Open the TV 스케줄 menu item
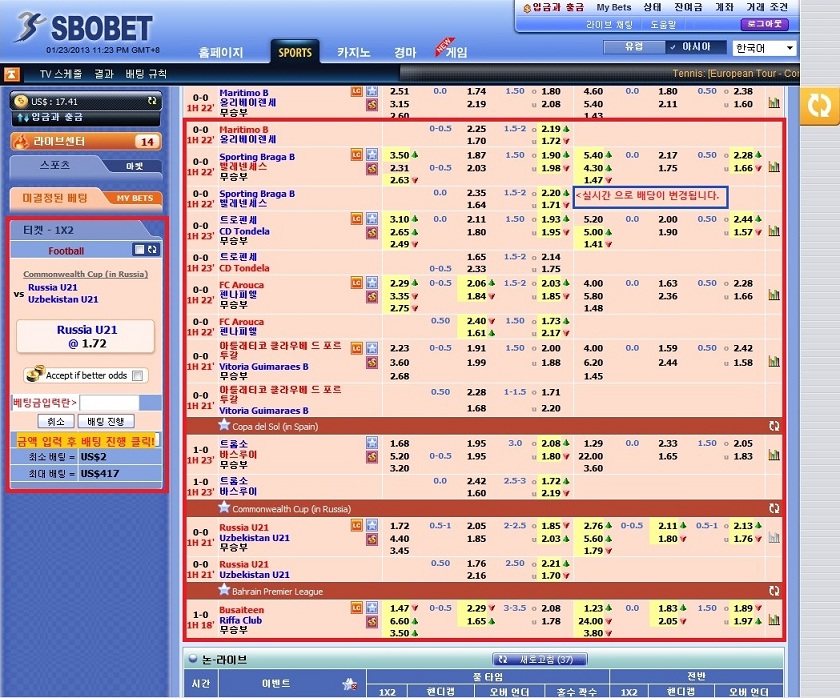This screenshot has width=840, height=698. click(61, 74)
